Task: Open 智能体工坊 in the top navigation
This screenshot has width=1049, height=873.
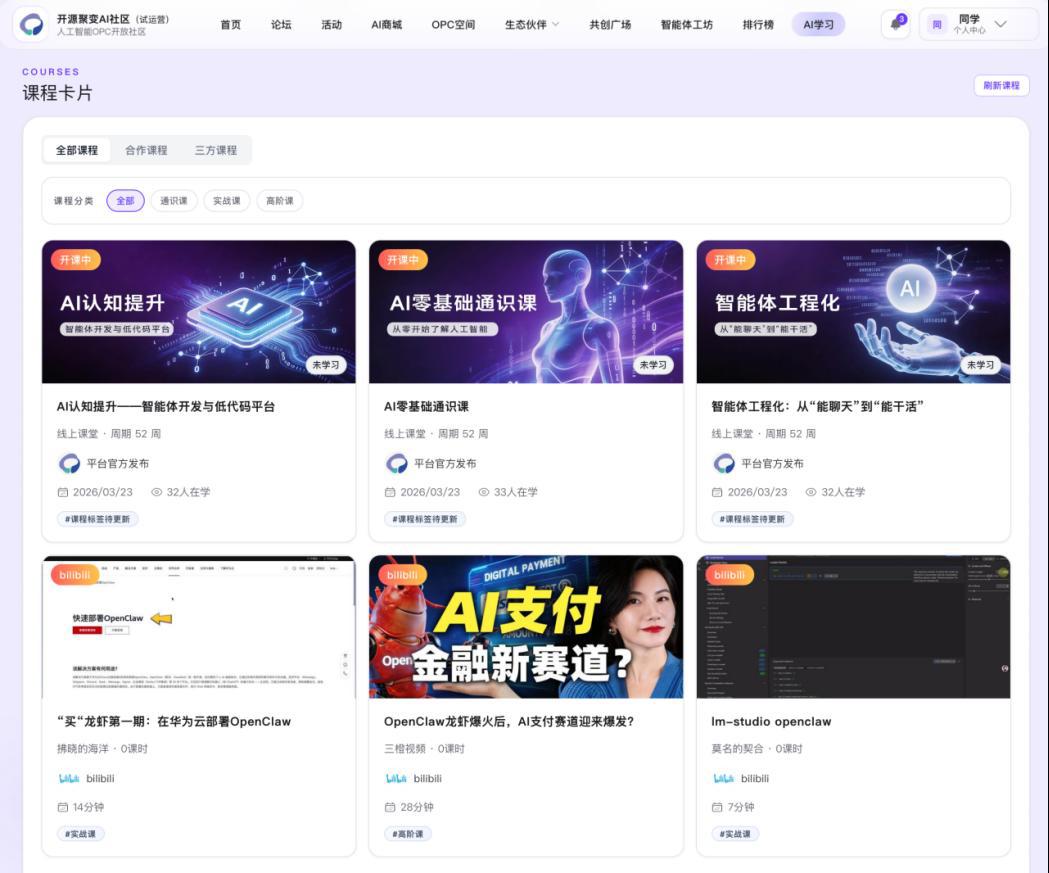Action: pos(686,25)
